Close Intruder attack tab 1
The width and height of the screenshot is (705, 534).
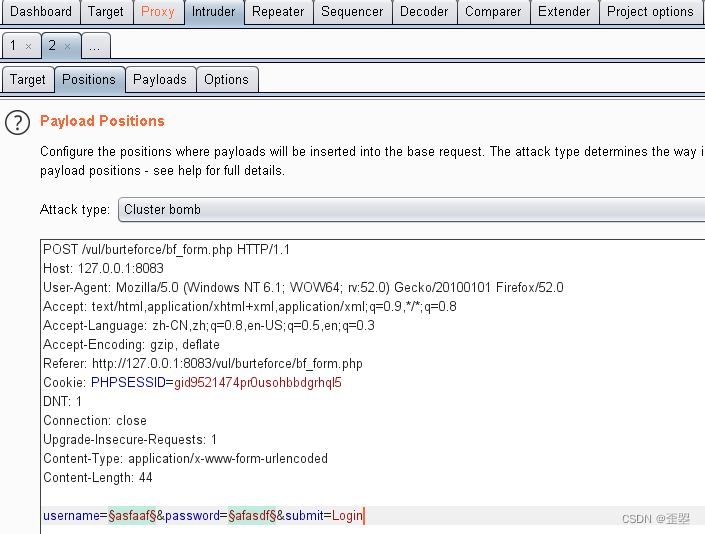(x=28, y=46)
